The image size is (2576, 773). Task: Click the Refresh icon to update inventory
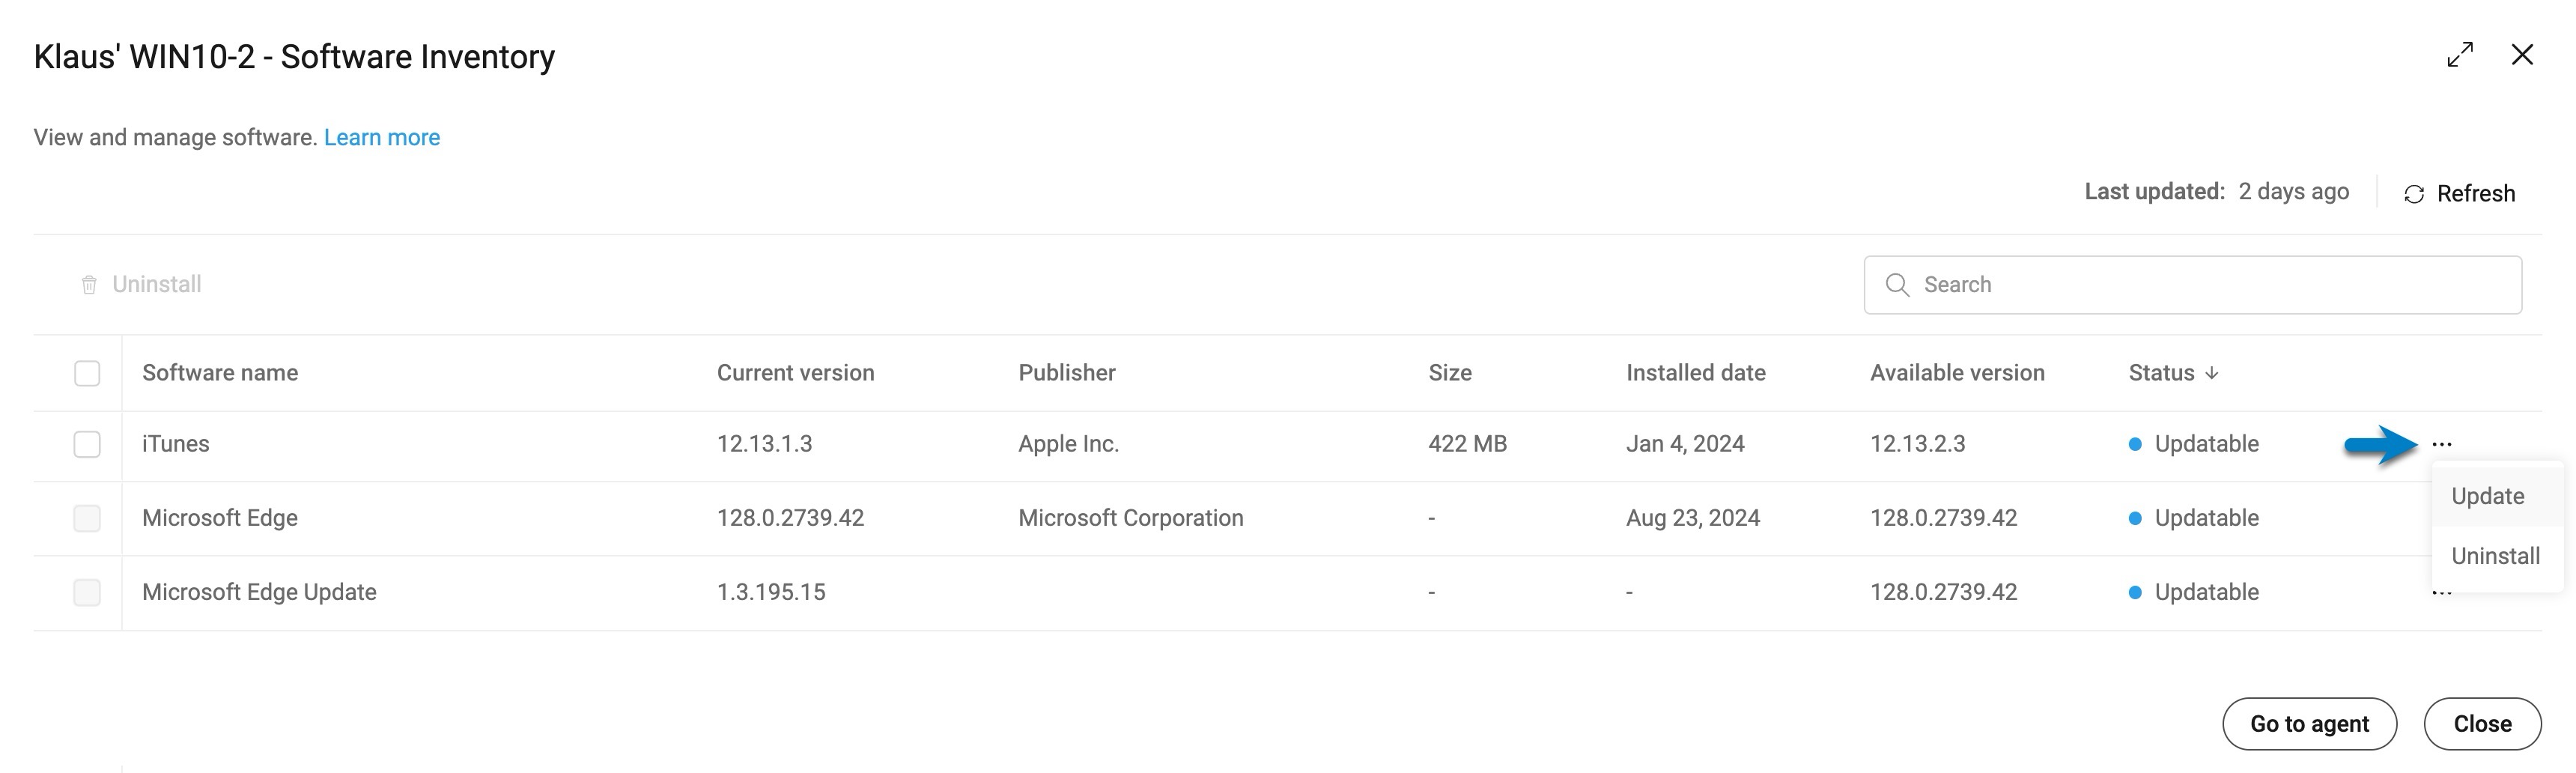(x=2413, y=193)
